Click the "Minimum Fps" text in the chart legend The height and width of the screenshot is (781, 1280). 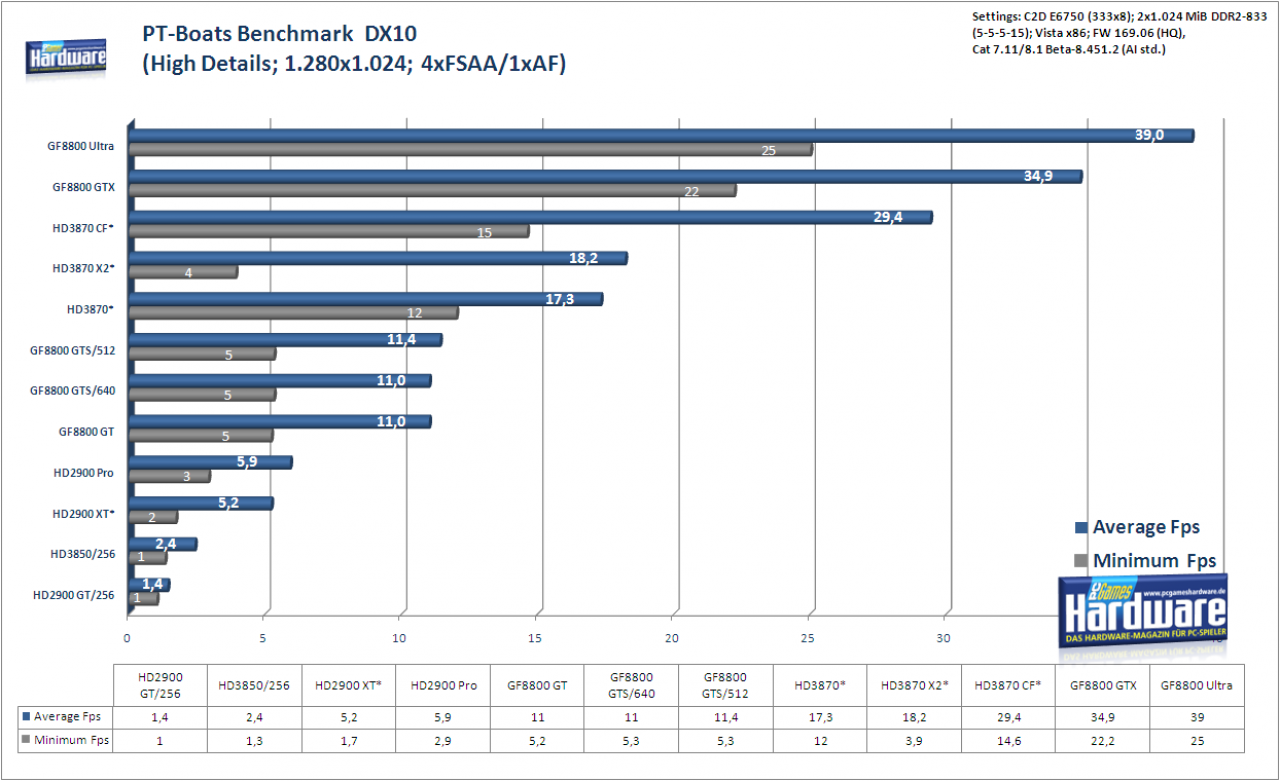tap(1154, 561)
